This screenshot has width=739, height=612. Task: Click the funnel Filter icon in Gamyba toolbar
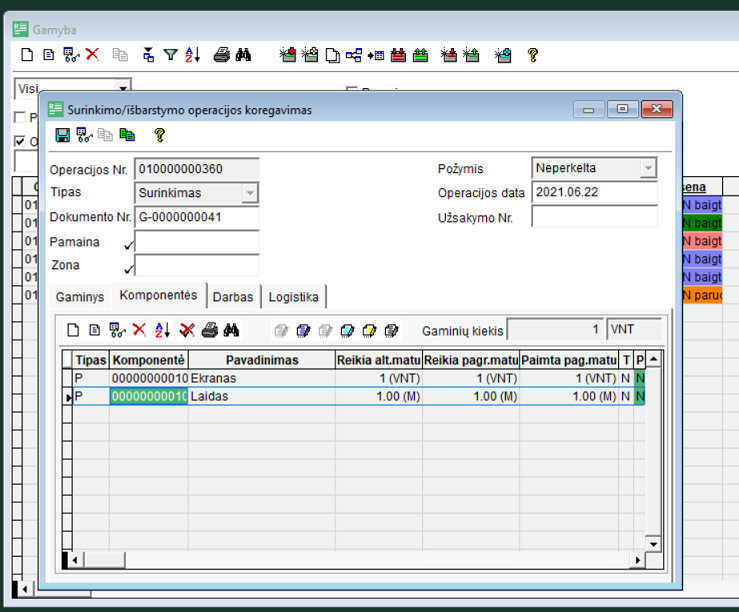point(171,55)
